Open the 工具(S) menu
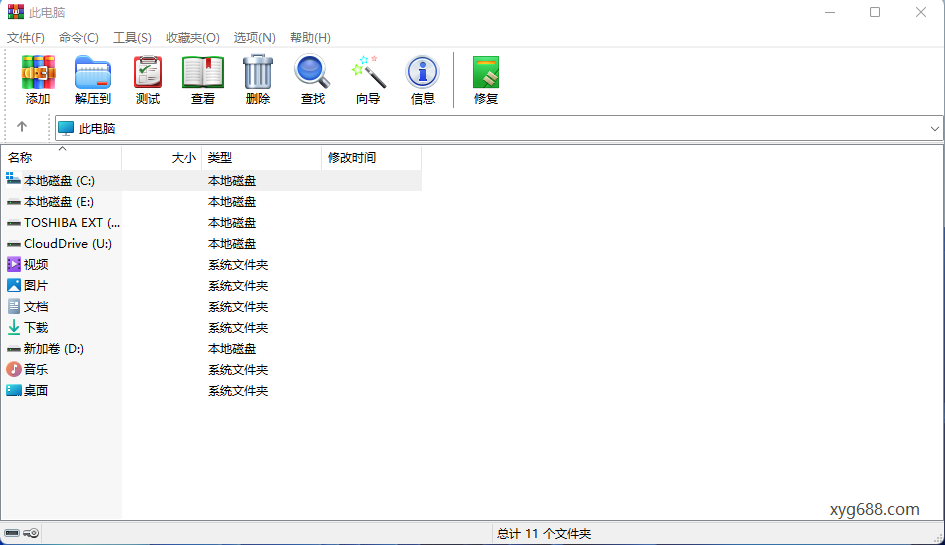Viewport: 945px width, 545px height. click(x=133, y=37)
